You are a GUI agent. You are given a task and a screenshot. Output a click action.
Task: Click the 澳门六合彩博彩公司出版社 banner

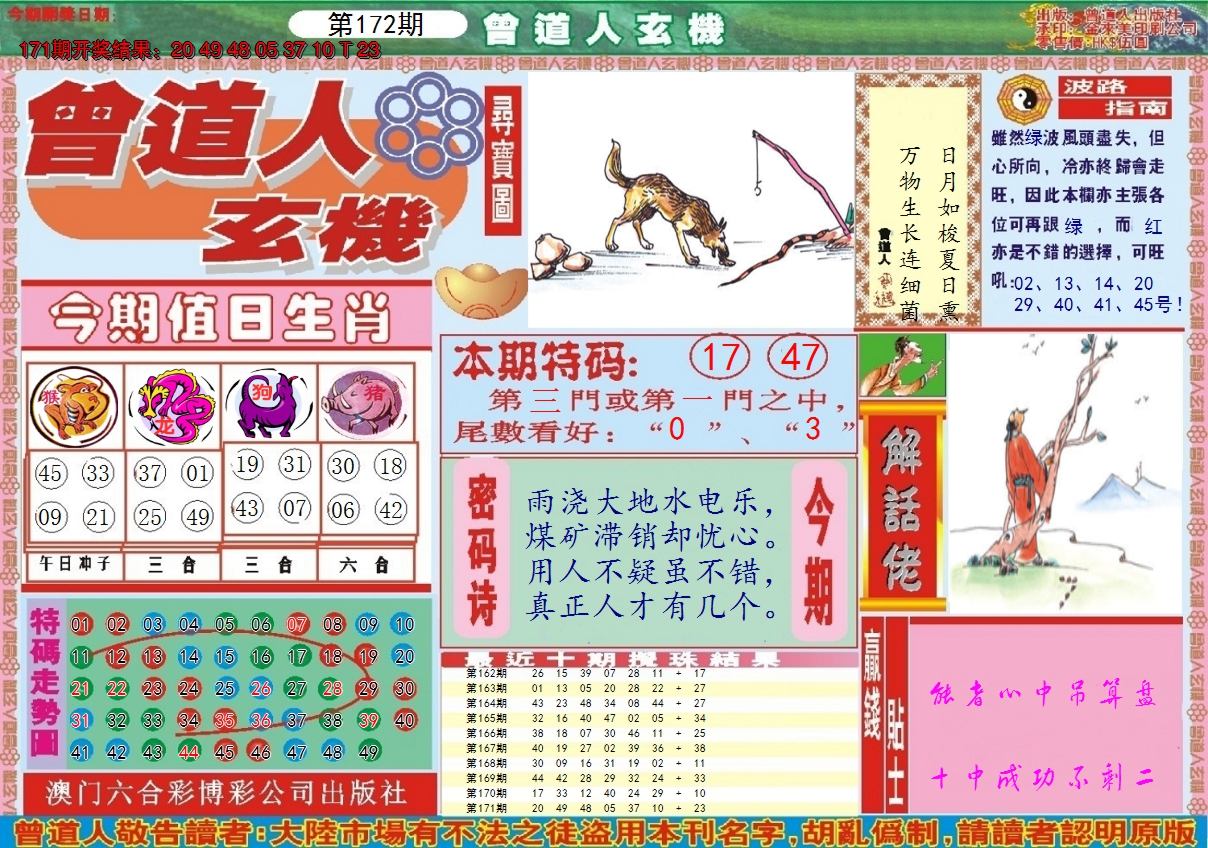coord(229,794)
